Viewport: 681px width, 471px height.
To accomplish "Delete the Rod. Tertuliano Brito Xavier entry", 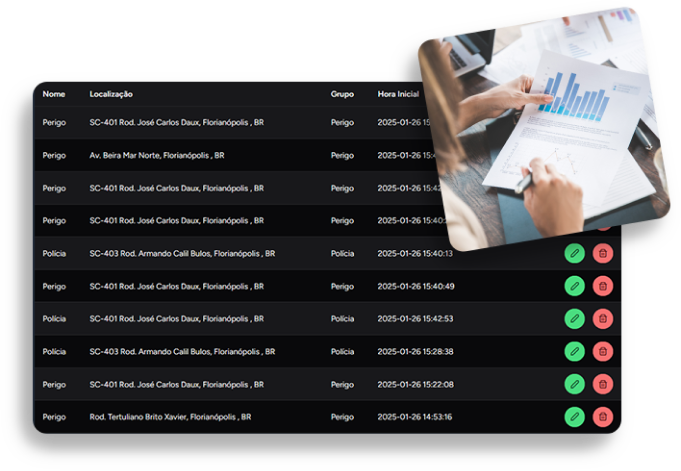I will (x=603, y=417).
